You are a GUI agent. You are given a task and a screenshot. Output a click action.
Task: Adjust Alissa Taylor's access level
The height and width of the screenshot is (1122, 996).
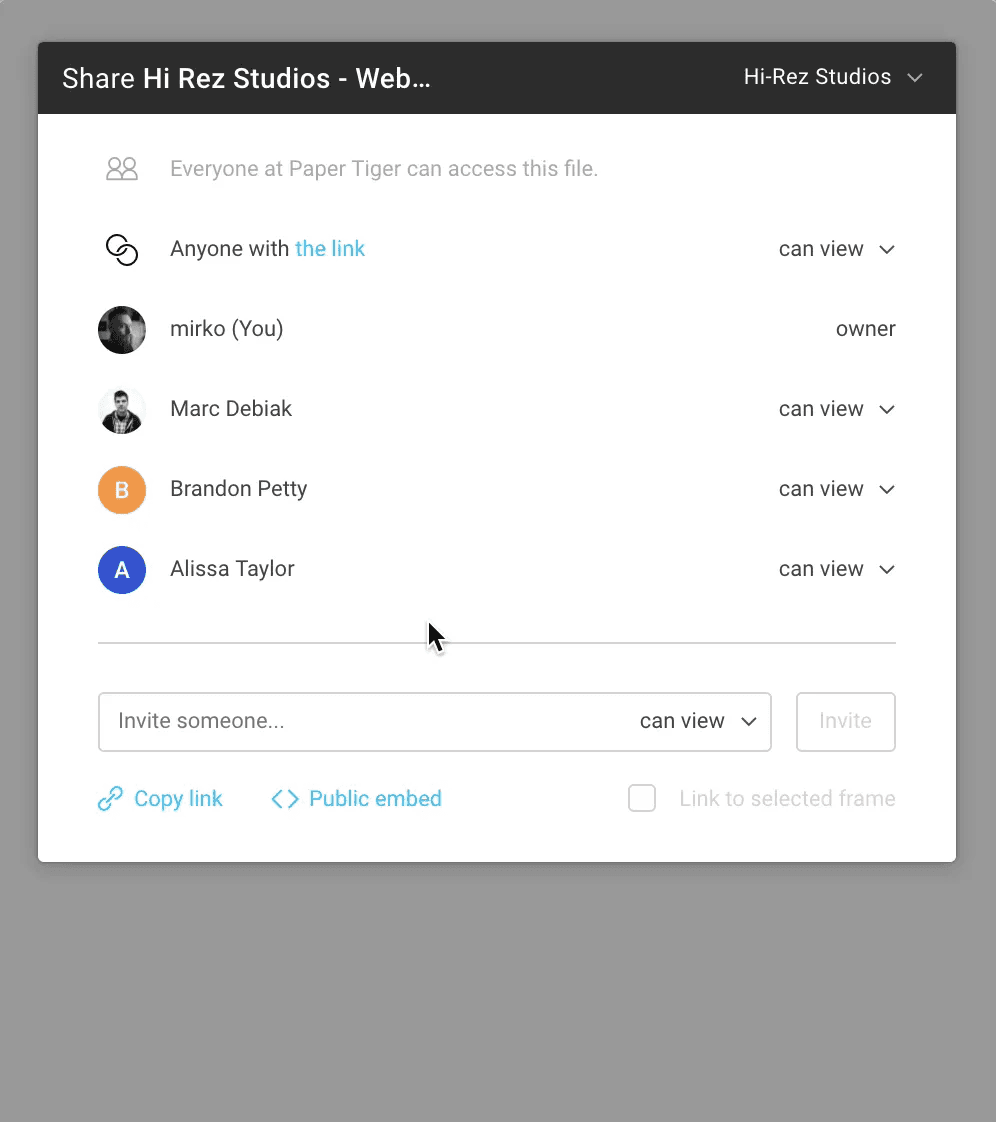(837, 569)
